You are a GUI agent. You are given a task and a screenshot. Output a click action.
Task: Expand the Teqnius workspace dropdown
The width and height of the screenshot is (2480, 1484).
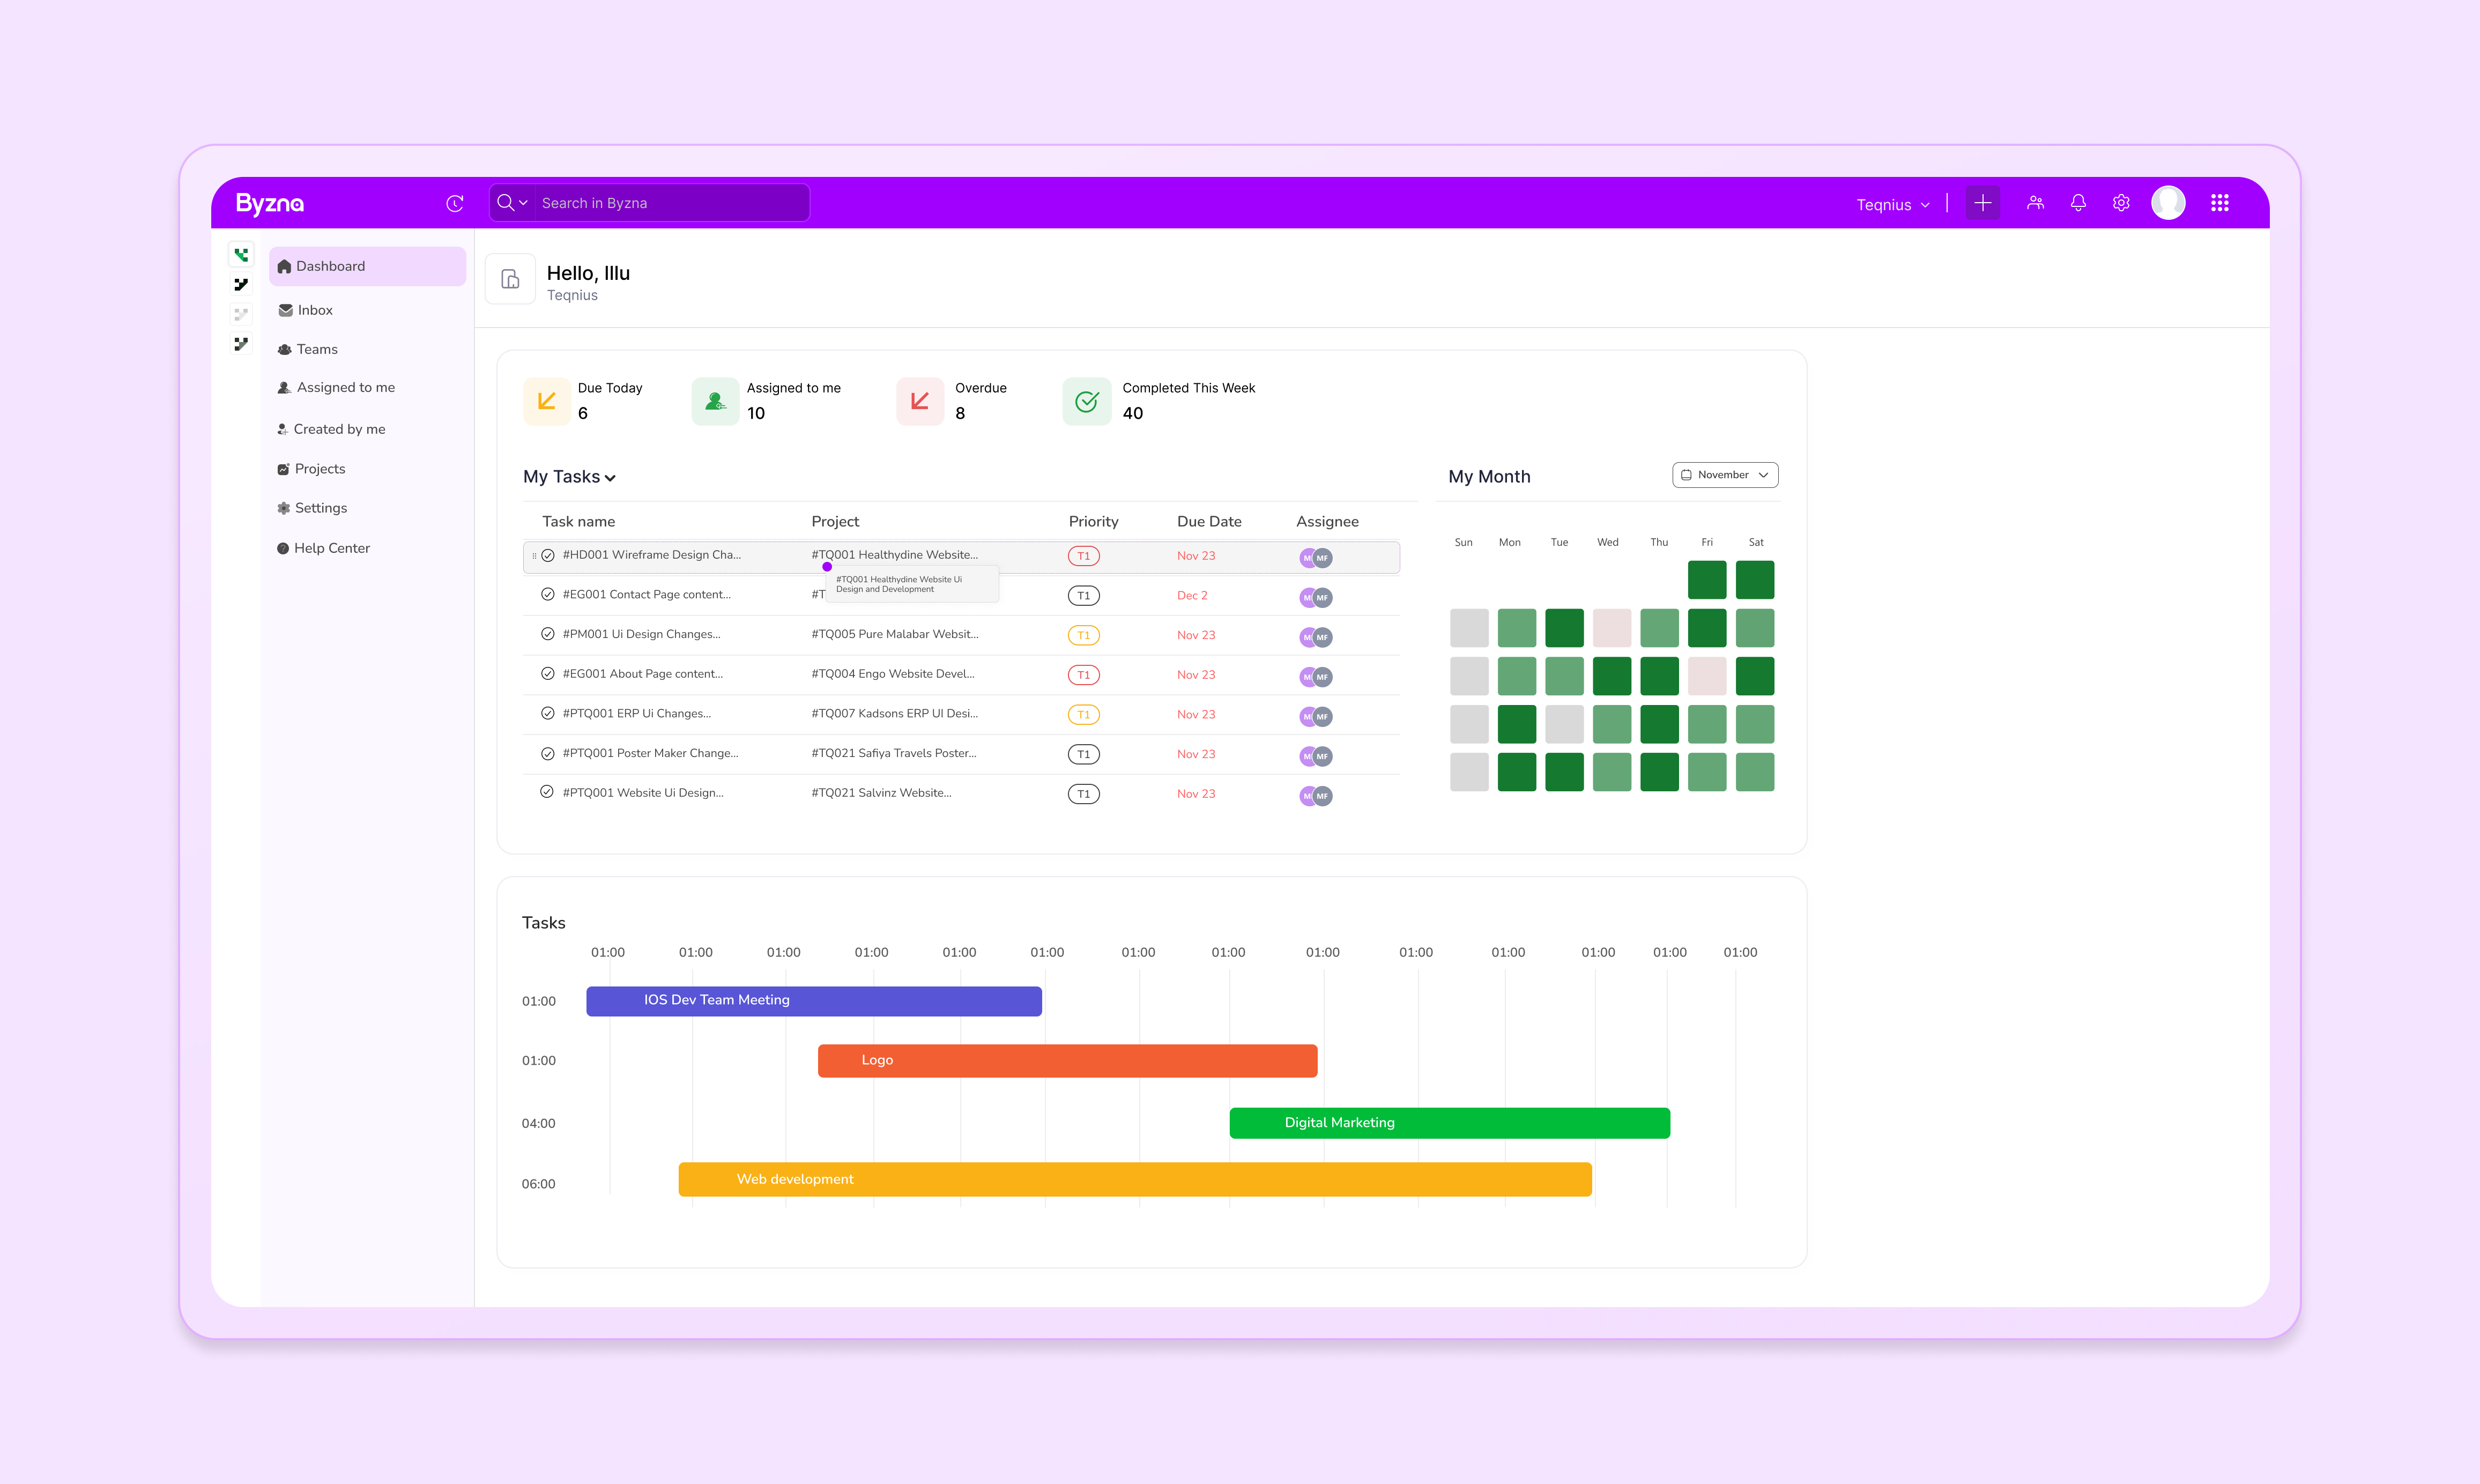[x=1892, y=205]
